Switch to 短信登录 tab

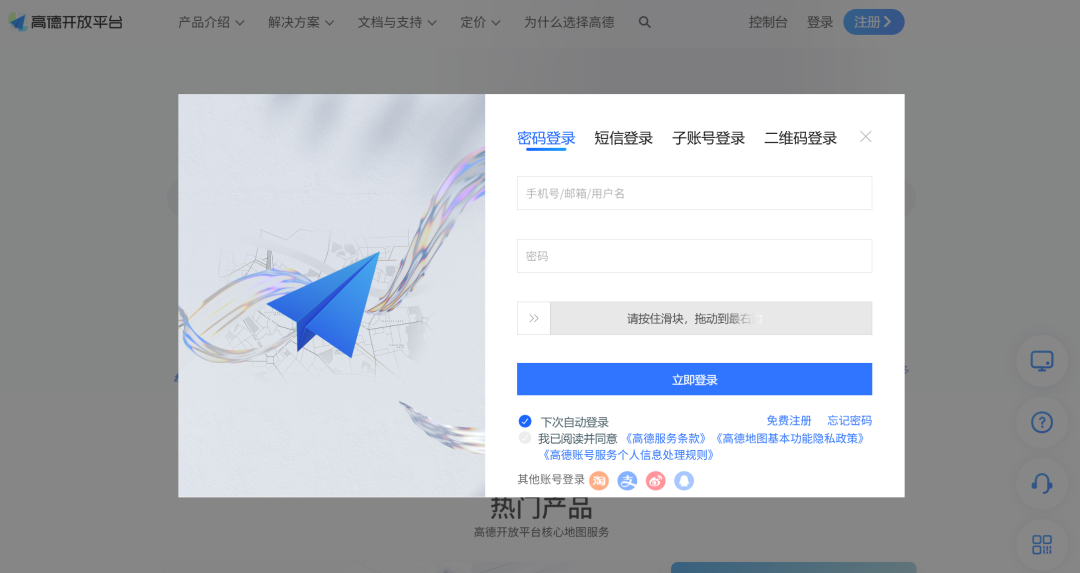point(623,138)
